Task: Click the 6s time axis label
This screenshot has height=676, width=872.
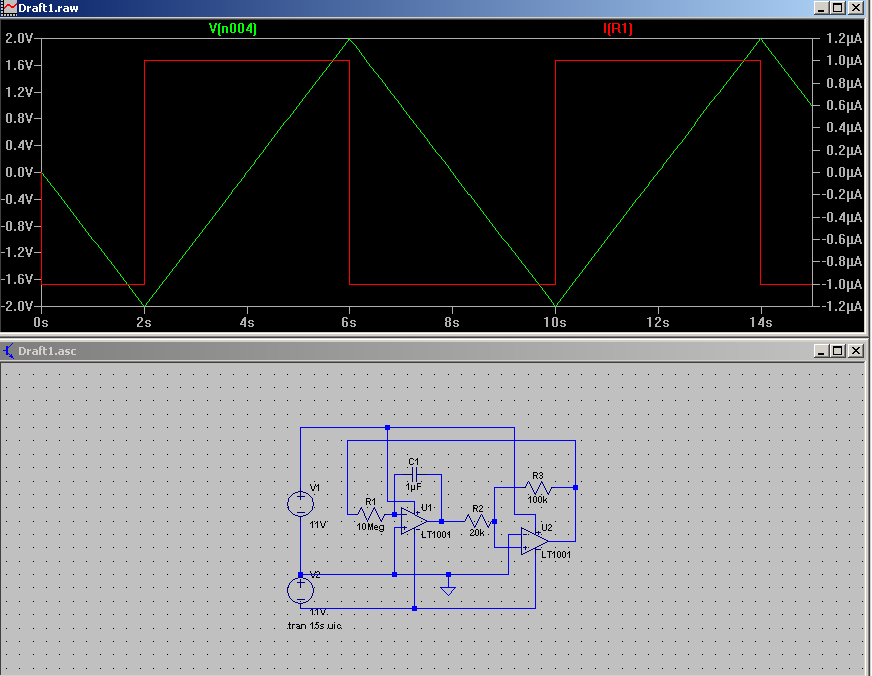Action: pyautogui.click(x=349, y=323)
